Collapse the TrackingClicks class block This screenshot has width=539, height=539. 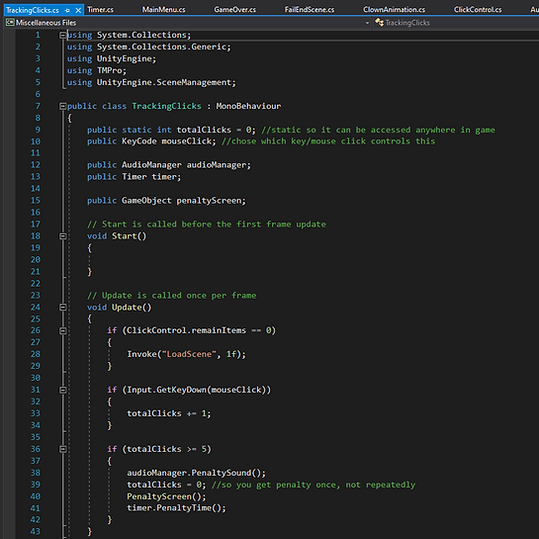[x=63, y=106]
